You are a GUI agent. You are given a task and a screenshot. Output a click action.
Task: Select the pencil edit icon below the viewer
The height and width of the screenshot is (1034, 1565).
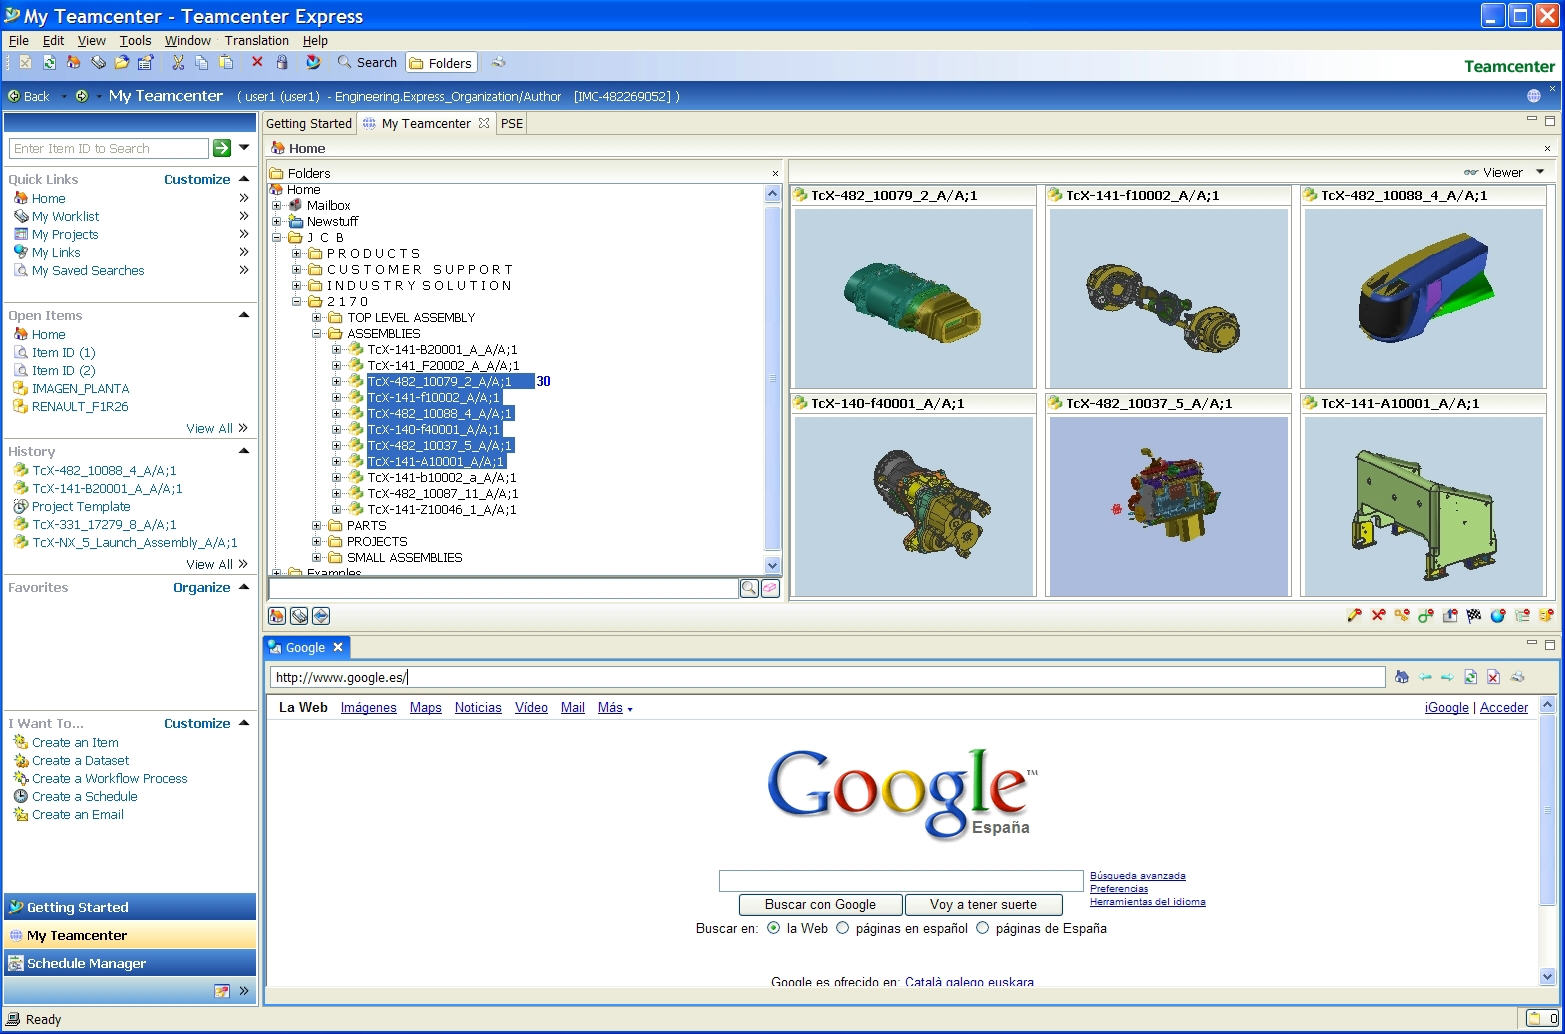(x=1355, y=616)
